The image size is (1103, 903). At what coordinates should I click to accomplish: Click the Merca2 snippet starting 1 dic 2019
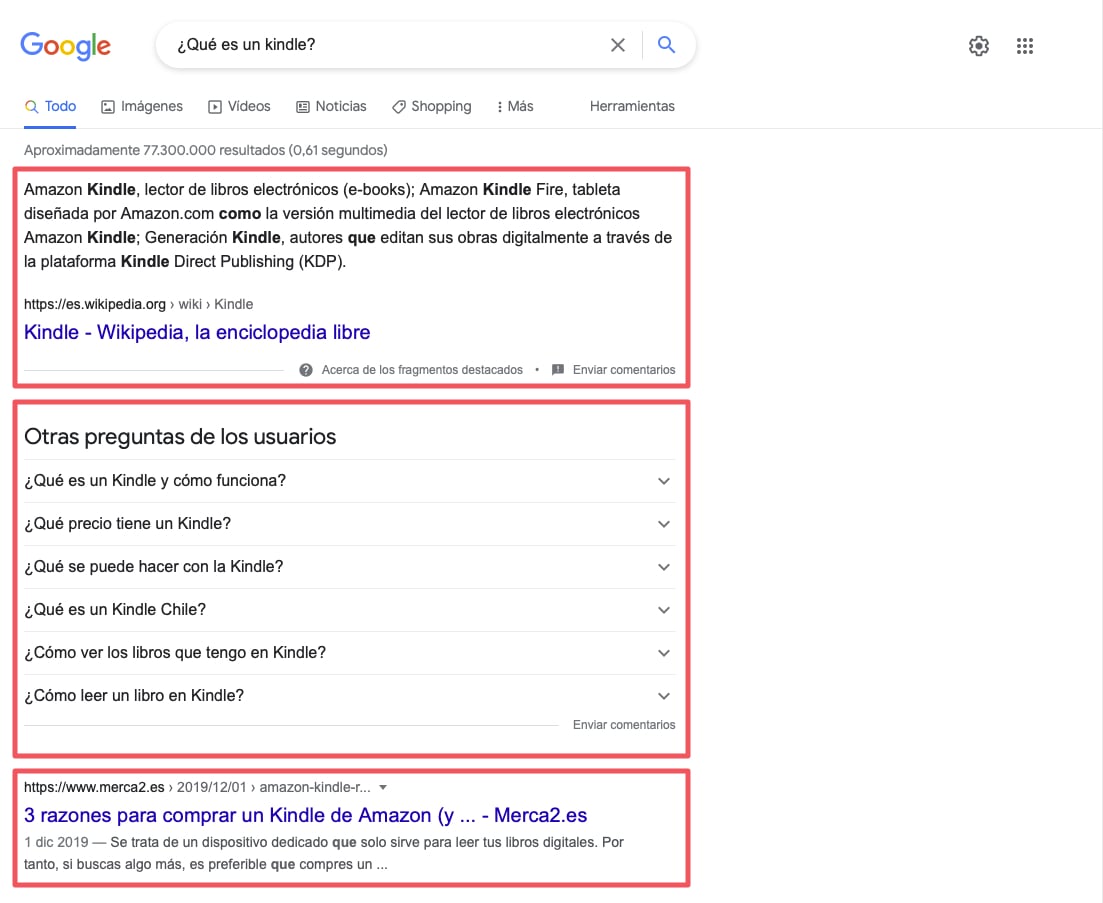click(324, 853)
